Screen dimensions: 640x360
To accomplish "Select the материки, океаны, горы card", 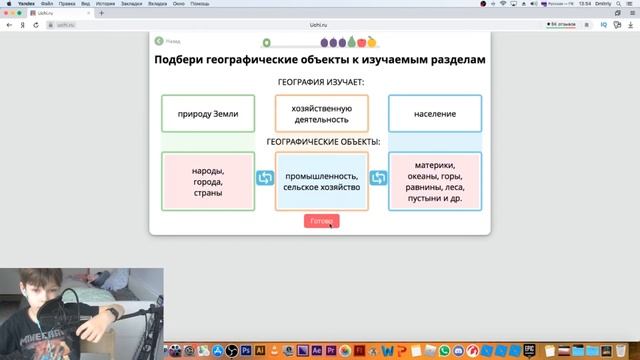I will coord(435,181).
